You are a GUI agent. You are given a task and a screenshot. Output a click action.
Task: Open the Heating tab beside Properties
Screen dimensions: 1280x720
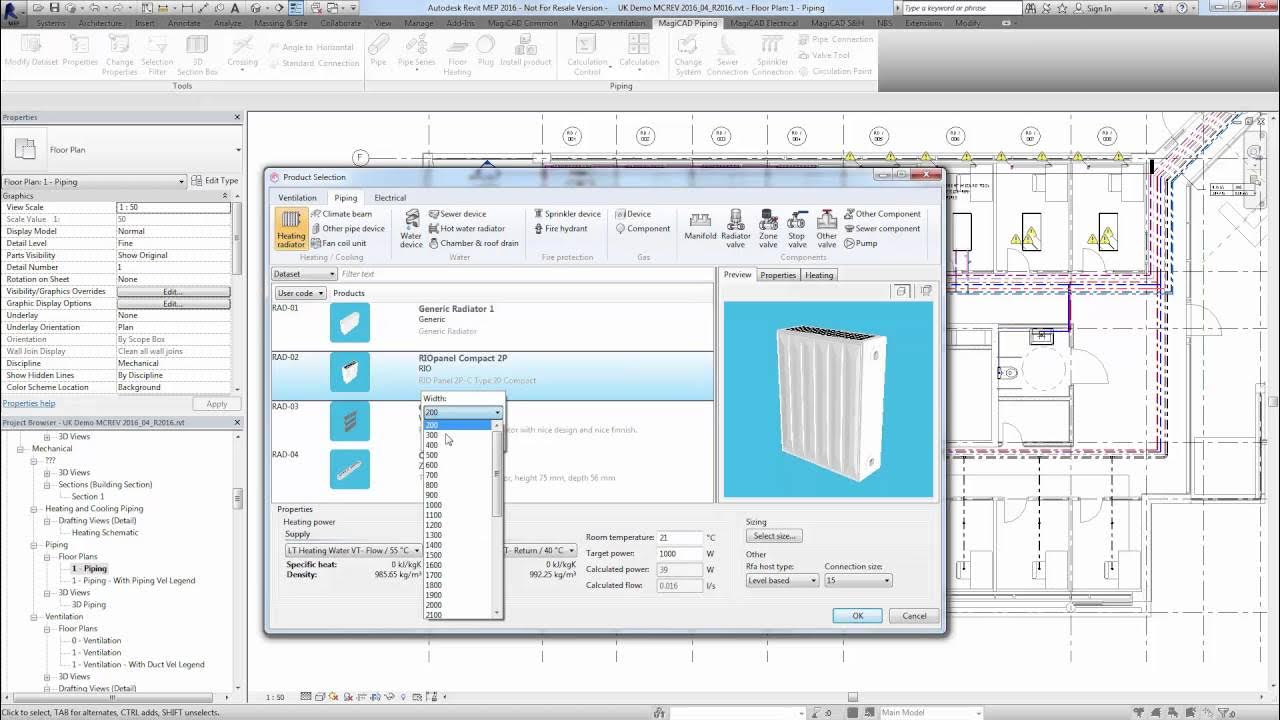[819, 275]
